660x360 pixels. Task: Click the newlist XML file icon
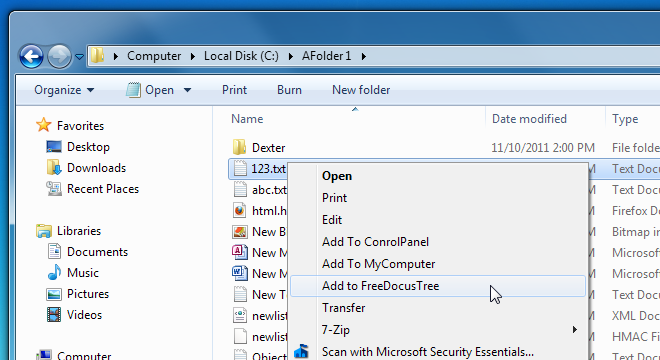[240, 315]
